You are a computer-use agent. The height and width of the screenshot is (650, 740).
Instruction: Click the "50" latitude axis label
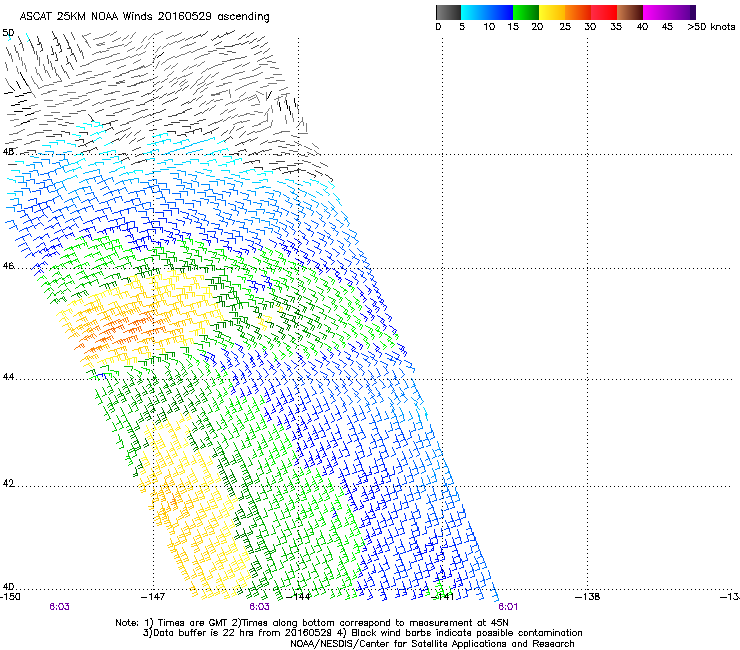[x=8, y=33]
